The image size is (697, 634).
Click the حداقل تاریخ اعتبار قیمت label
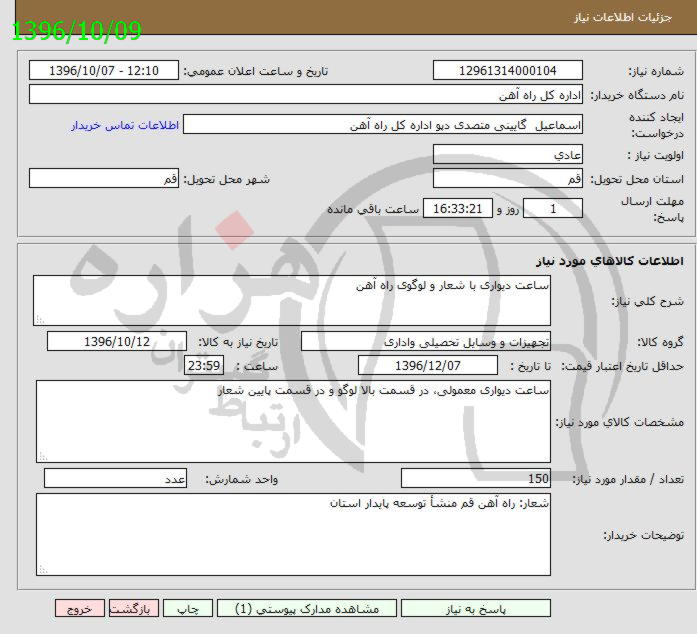[x=622, y=366]
